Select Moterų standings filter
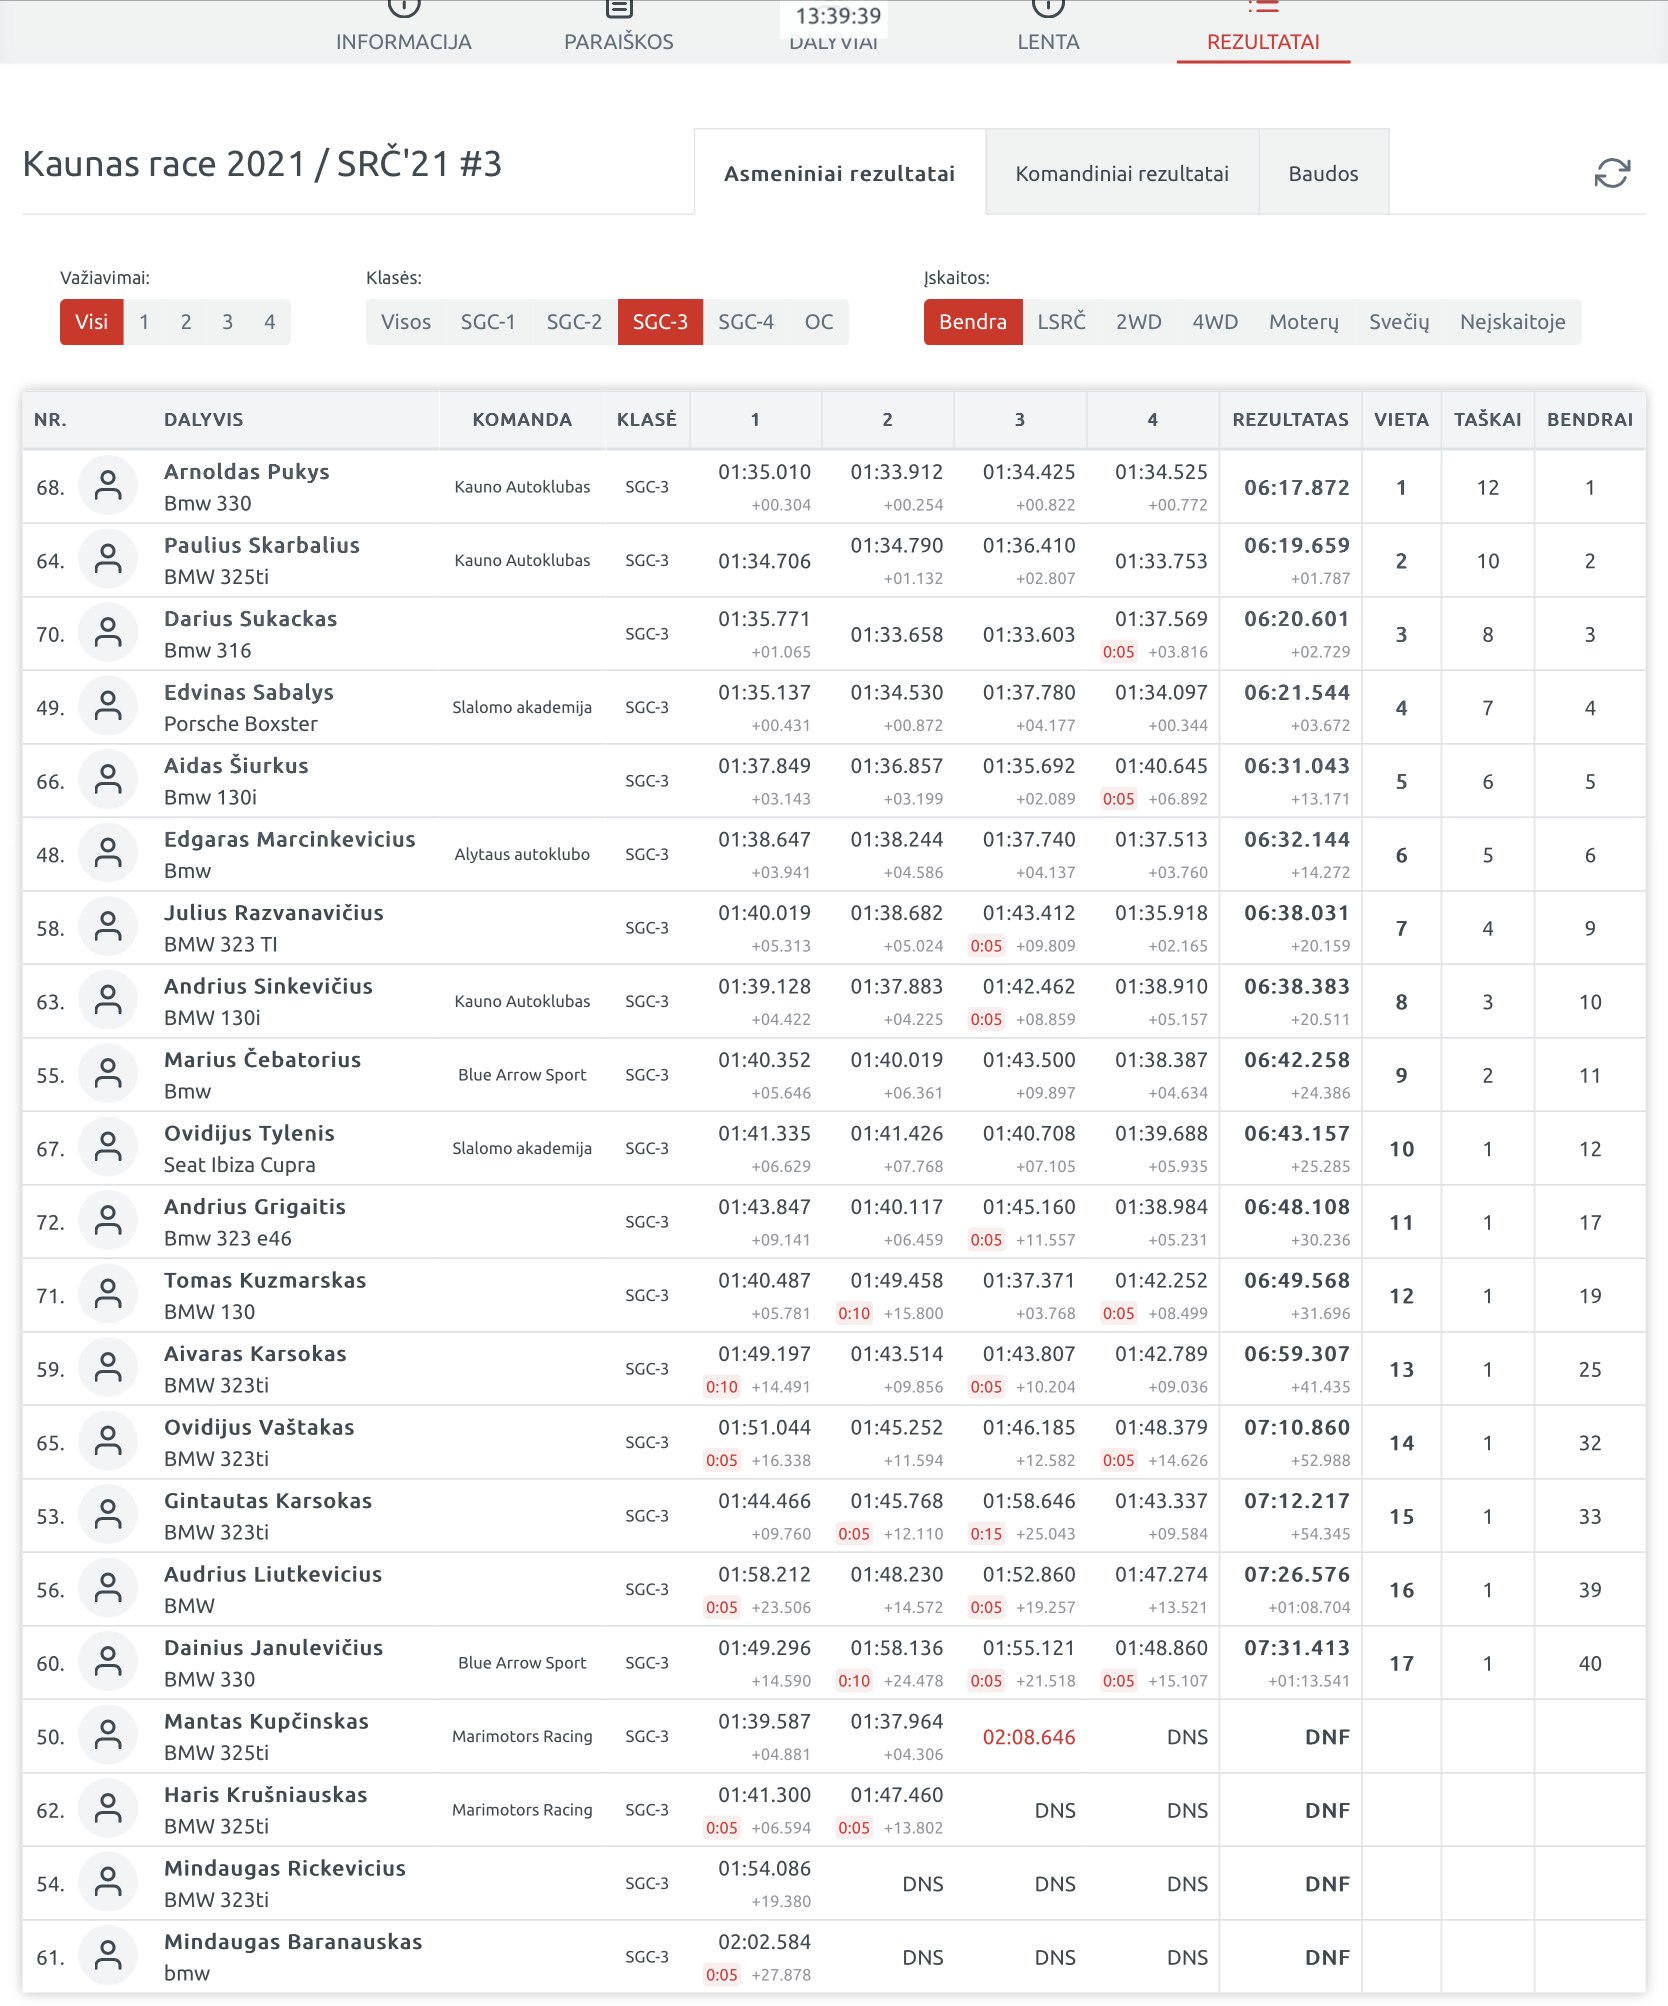Viewport: 1668px width, 2006px height. pyautogui.click(x=1304, y=322)
